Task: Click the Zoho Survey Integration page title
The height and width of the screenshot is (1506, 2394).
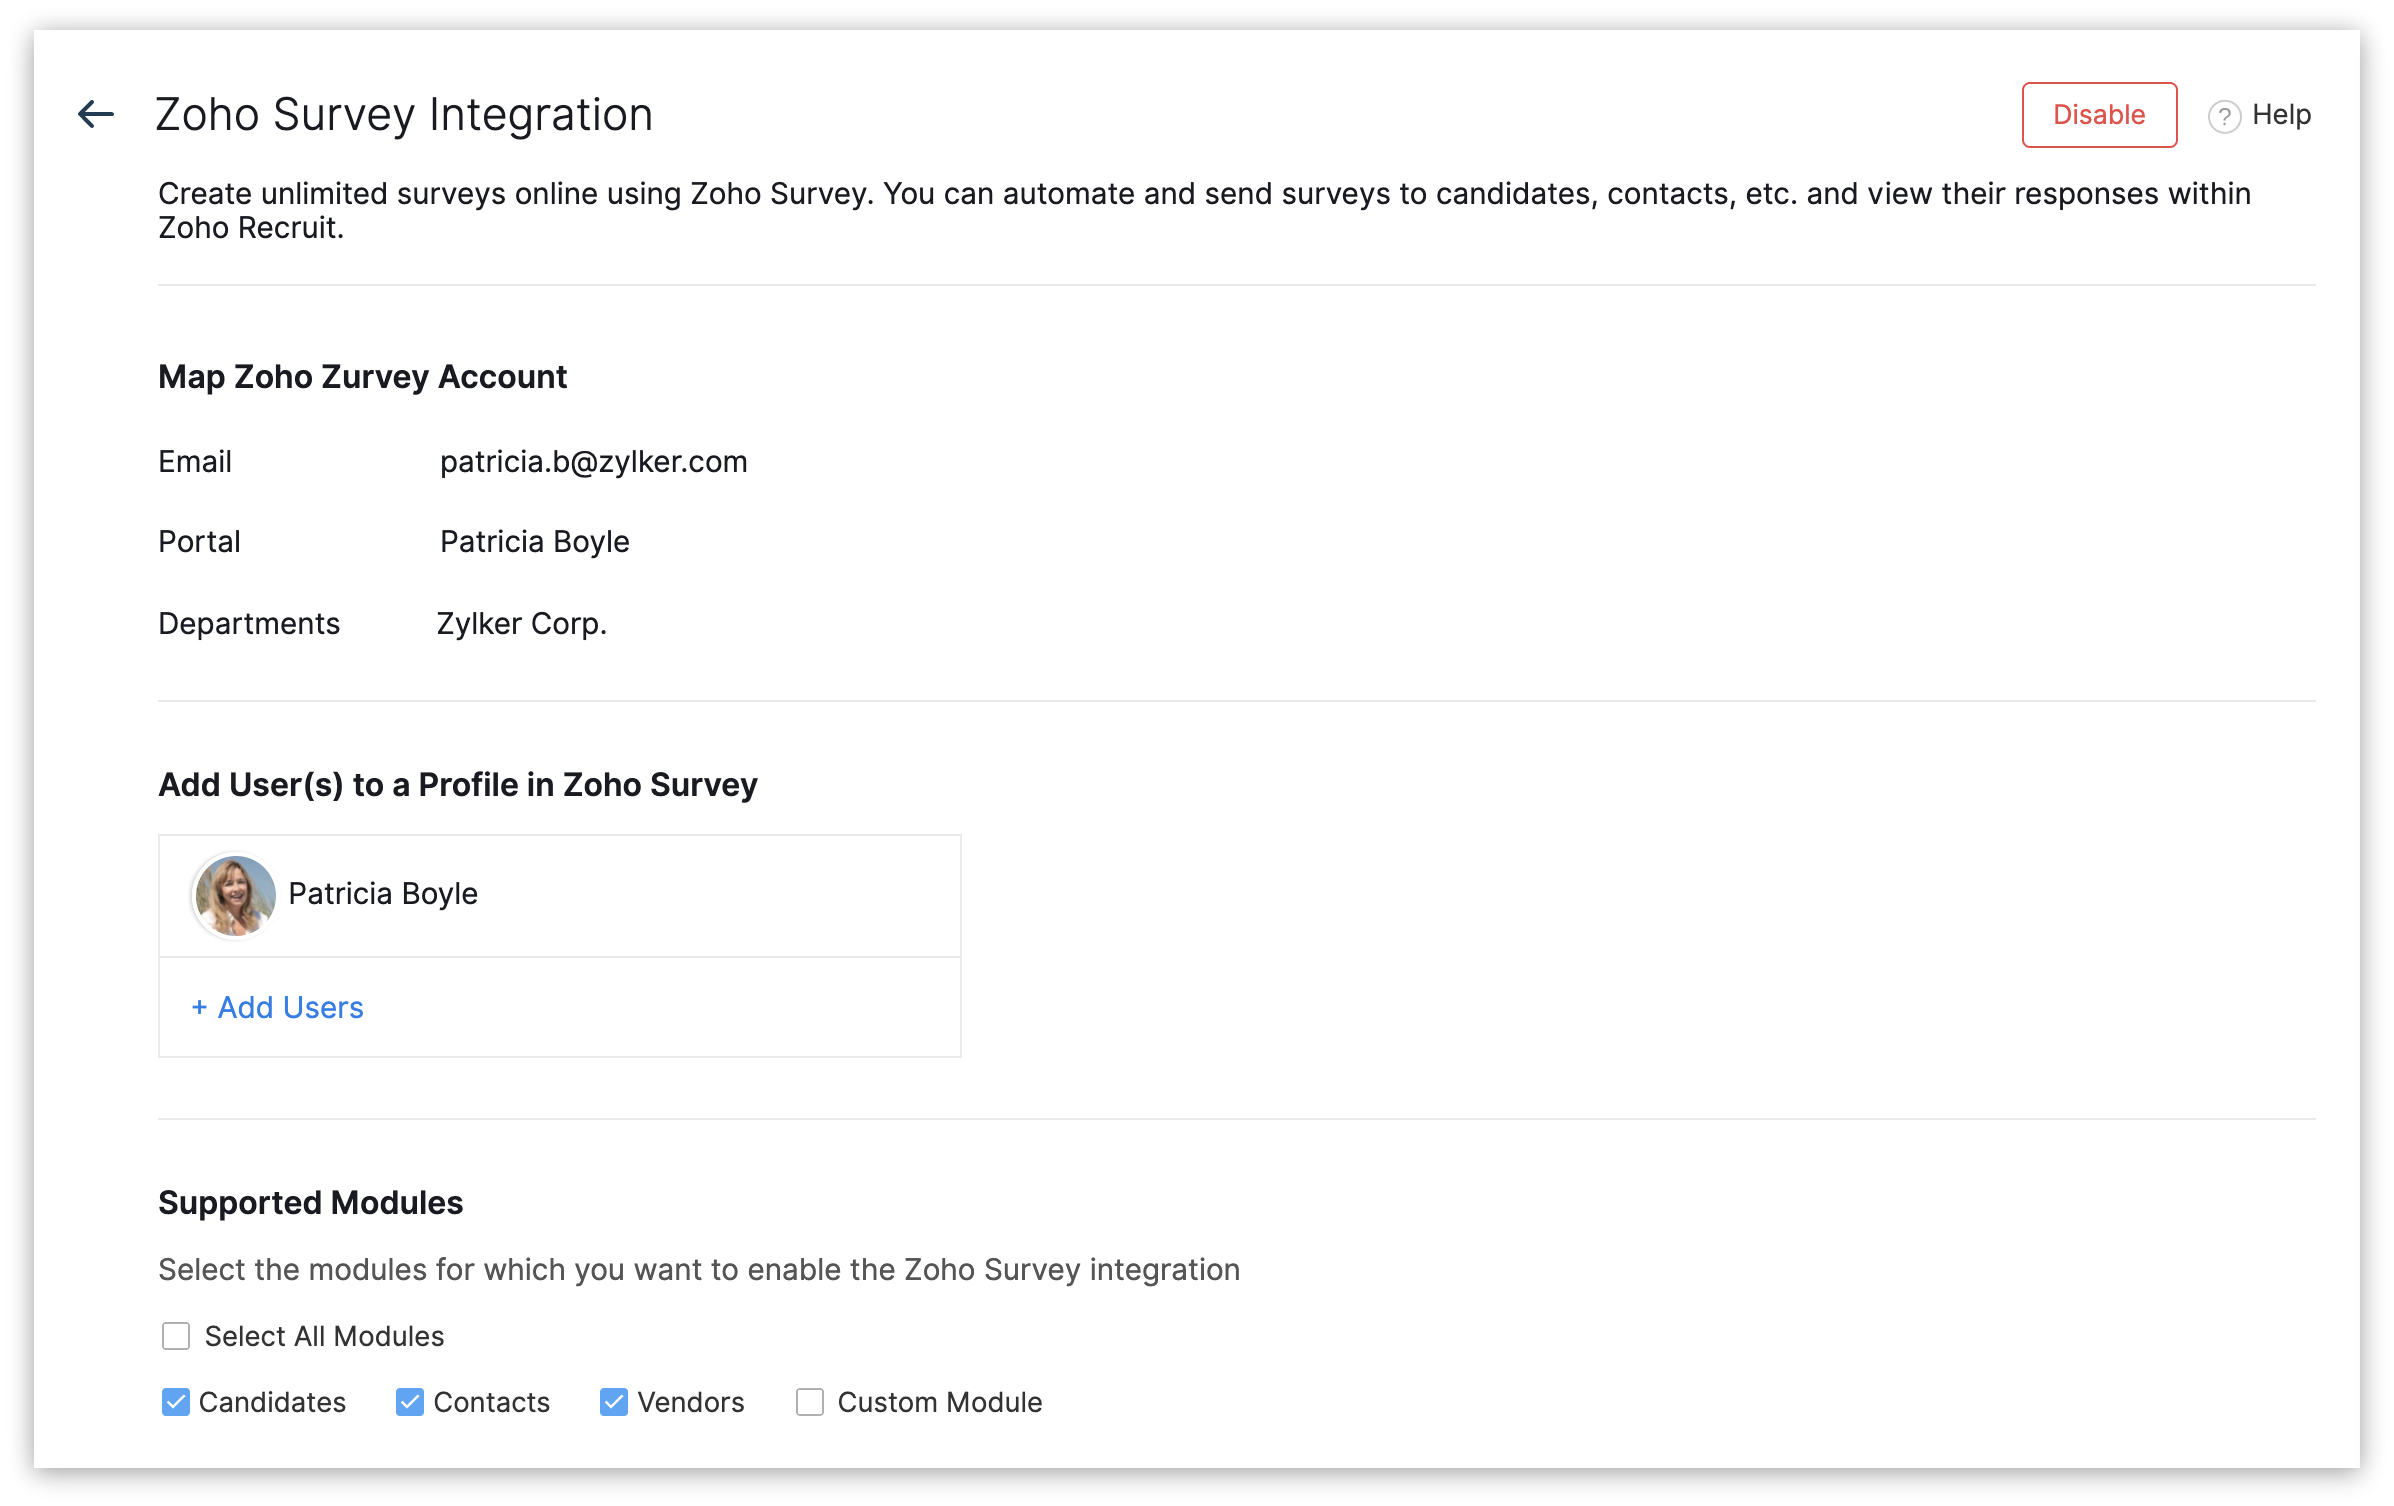Action: tap(404, 115)
